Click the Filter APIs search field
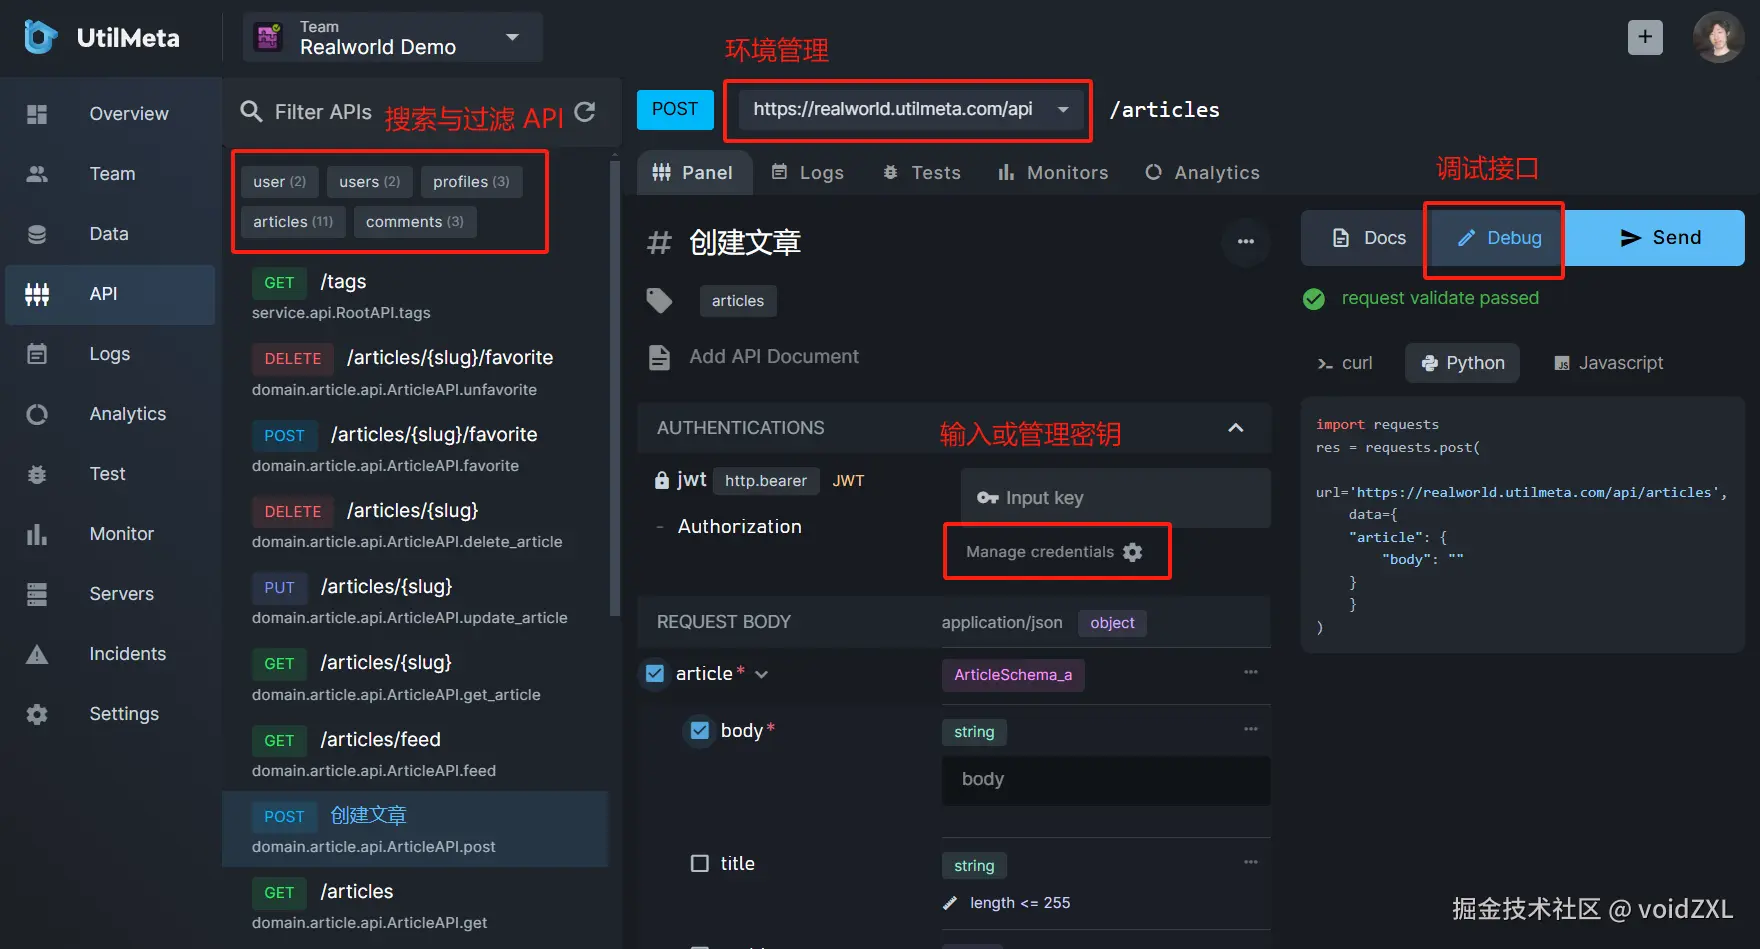The height and width of the screenshot is (949, 1760). click(323, 112)
